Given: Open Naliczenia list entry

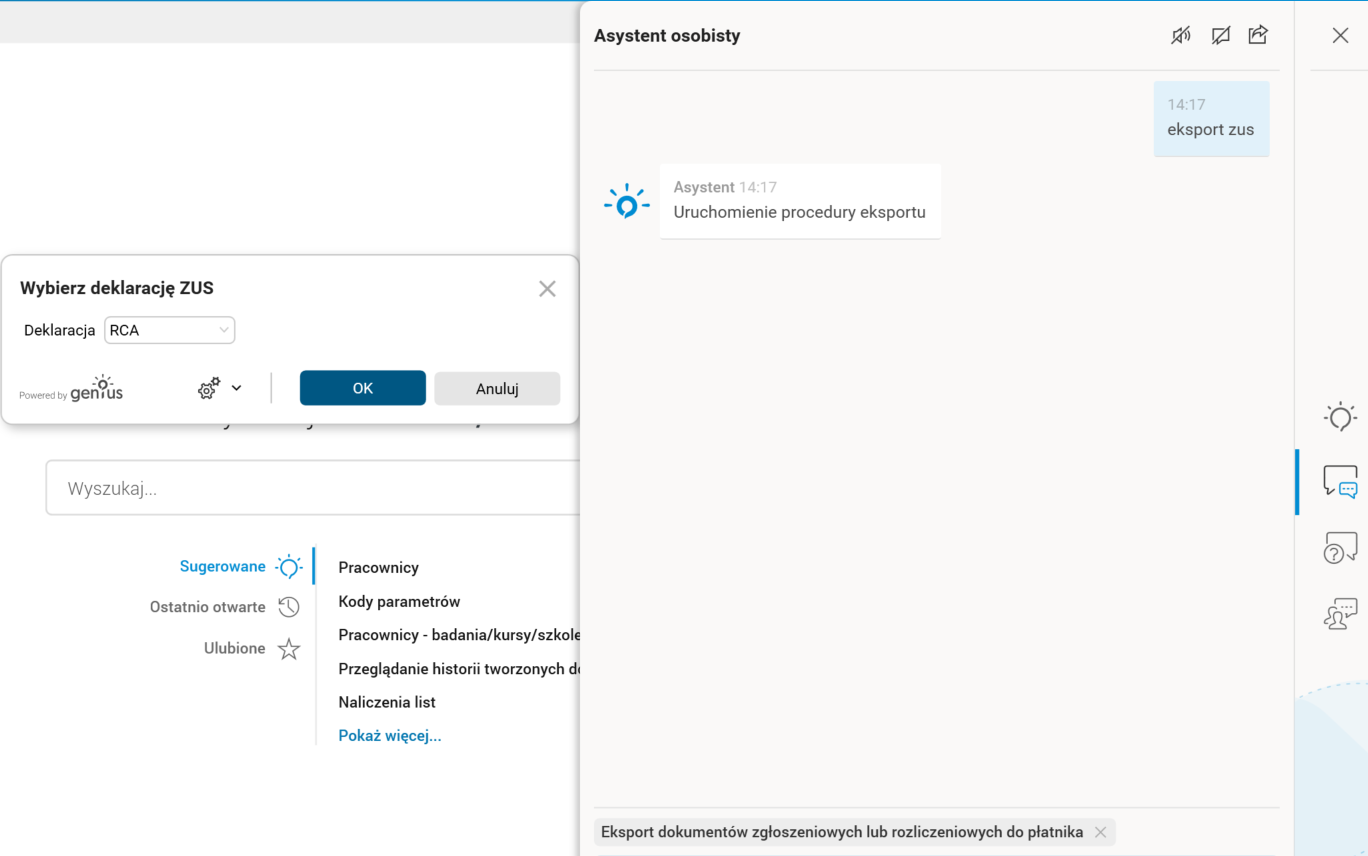Looking at the screenshot, I should [x=387, y=702].
